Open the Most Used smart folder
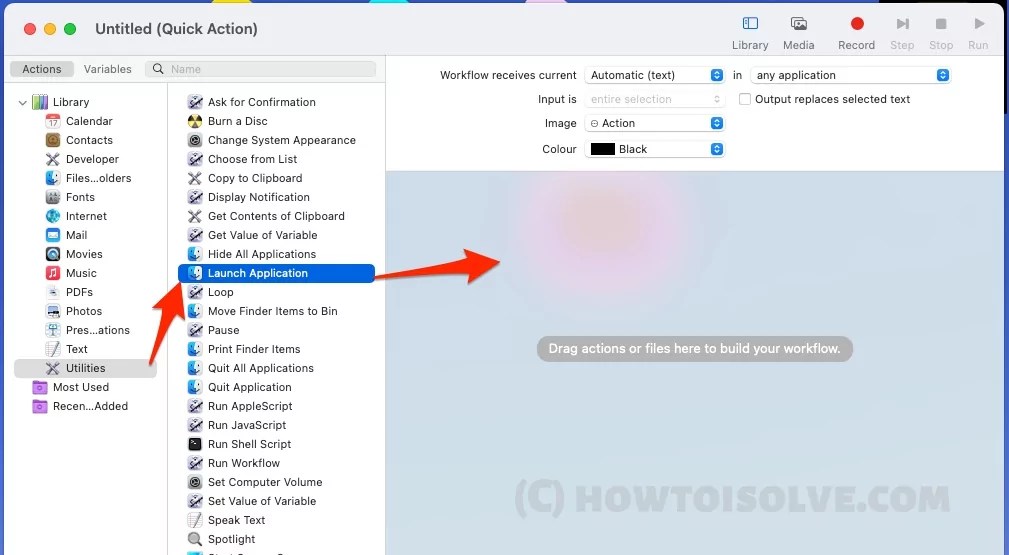 point(80,387)
